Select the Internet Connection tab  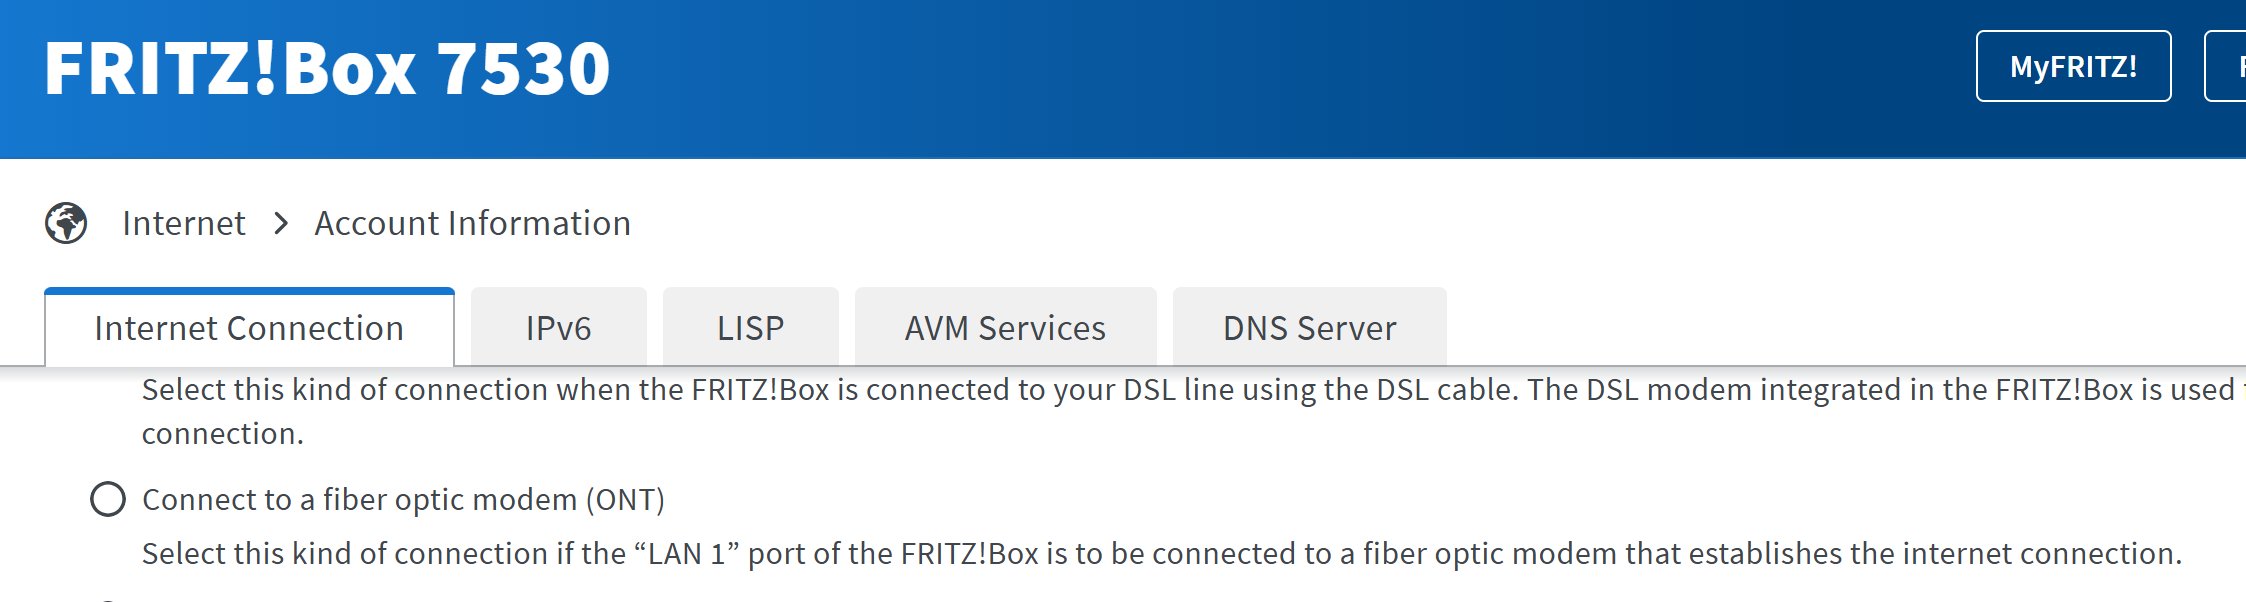pos(249,328)
